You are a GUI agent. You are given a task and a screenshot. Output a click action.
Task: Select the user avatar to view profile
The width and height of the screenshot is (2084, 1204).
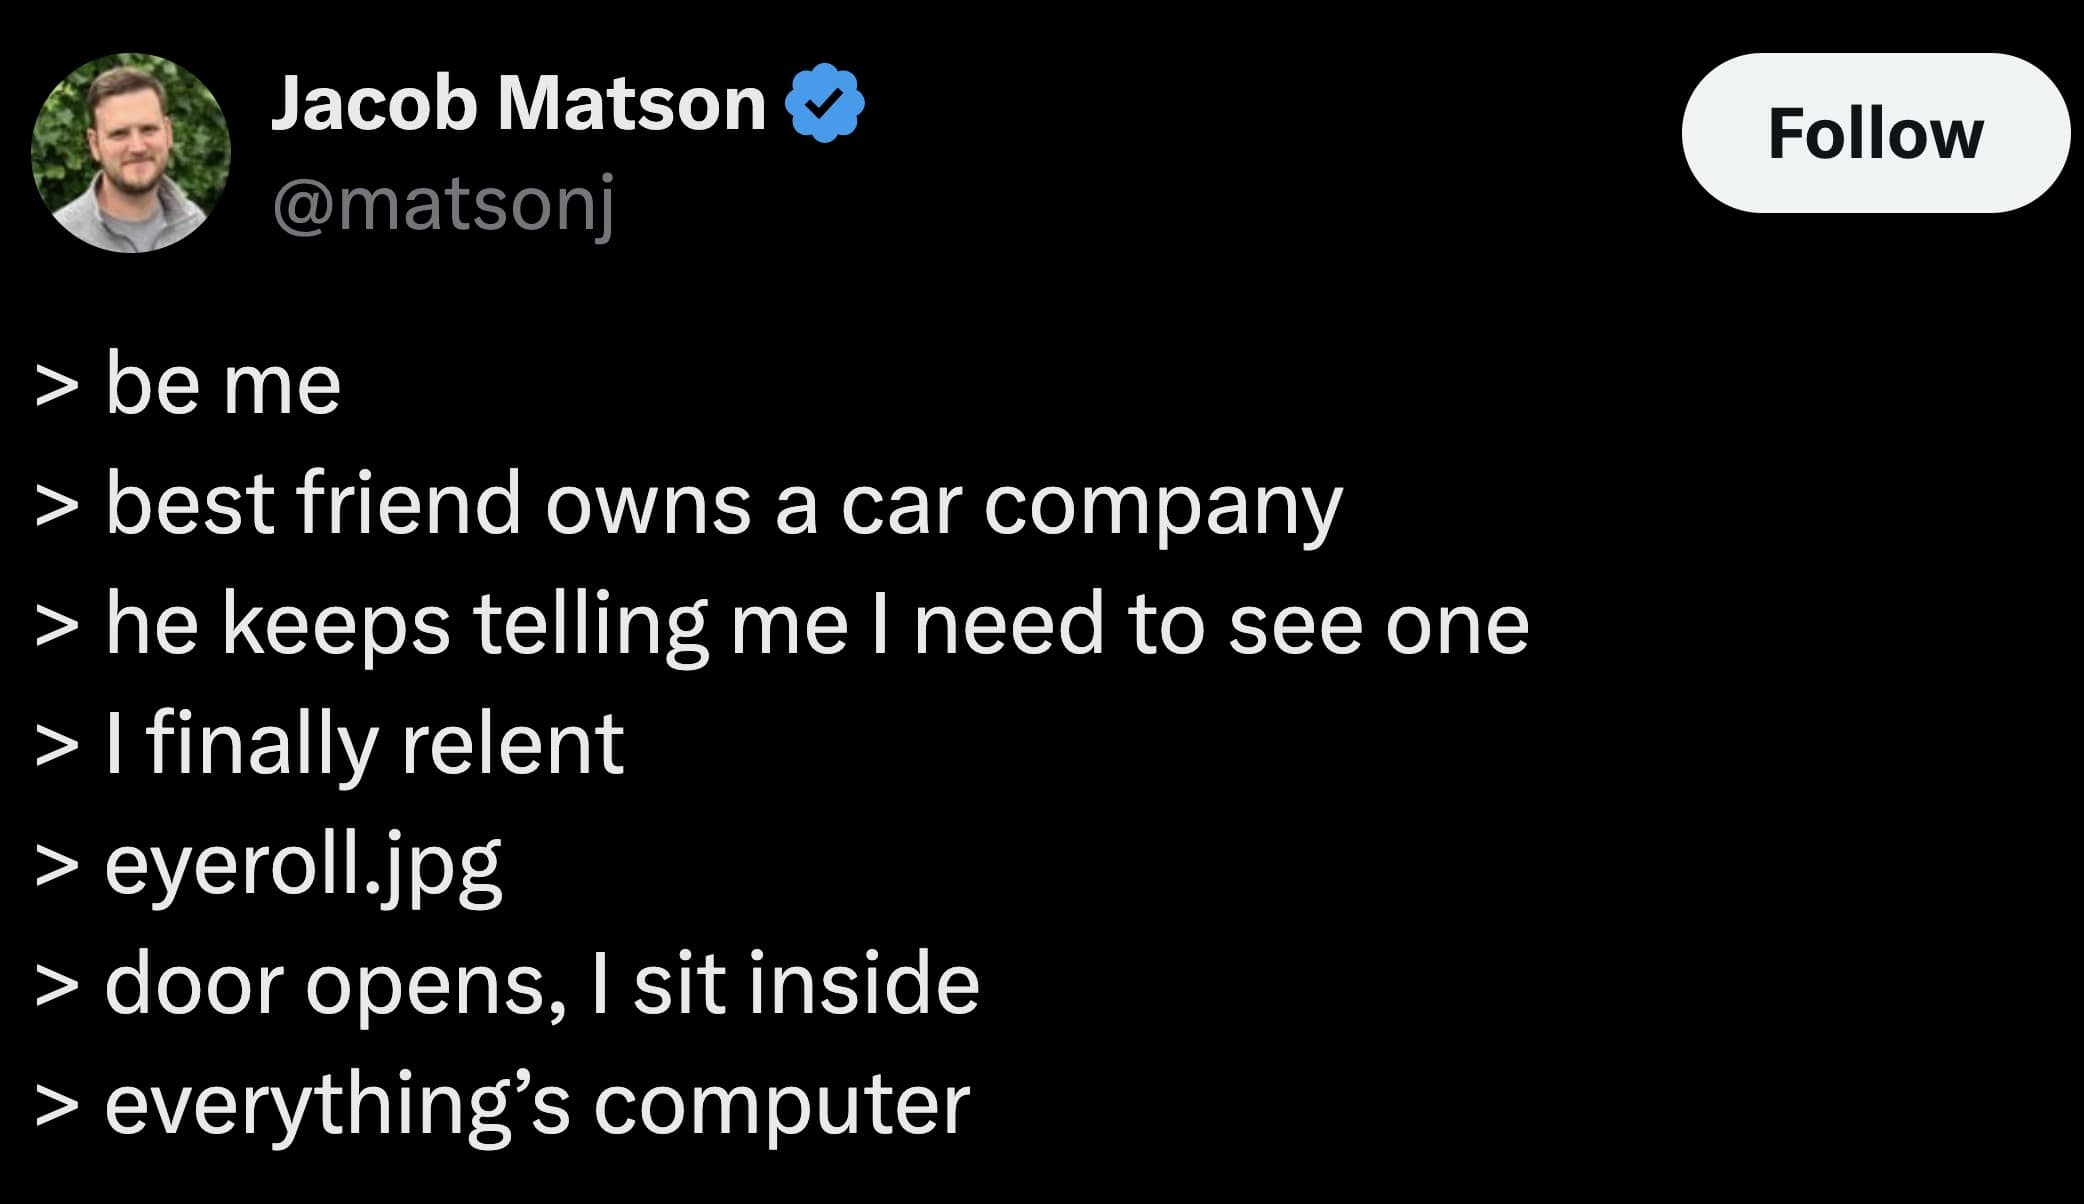point(130,155)
